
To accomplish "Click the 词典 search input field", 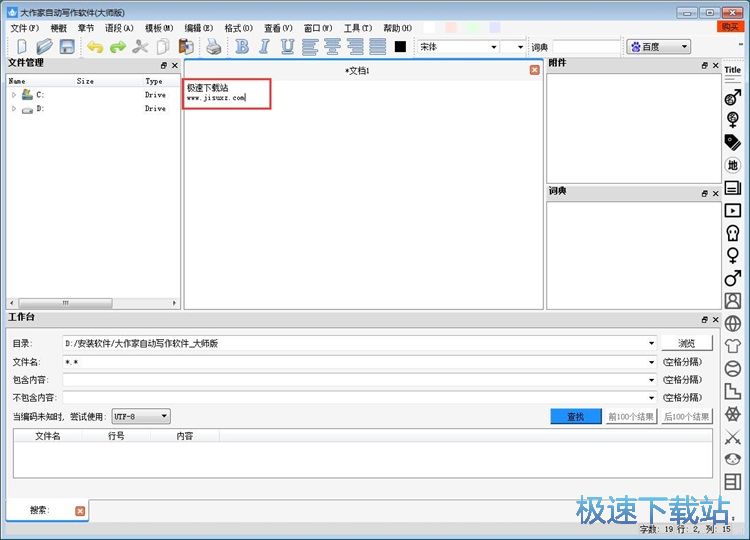I will (x=586, y=47).
